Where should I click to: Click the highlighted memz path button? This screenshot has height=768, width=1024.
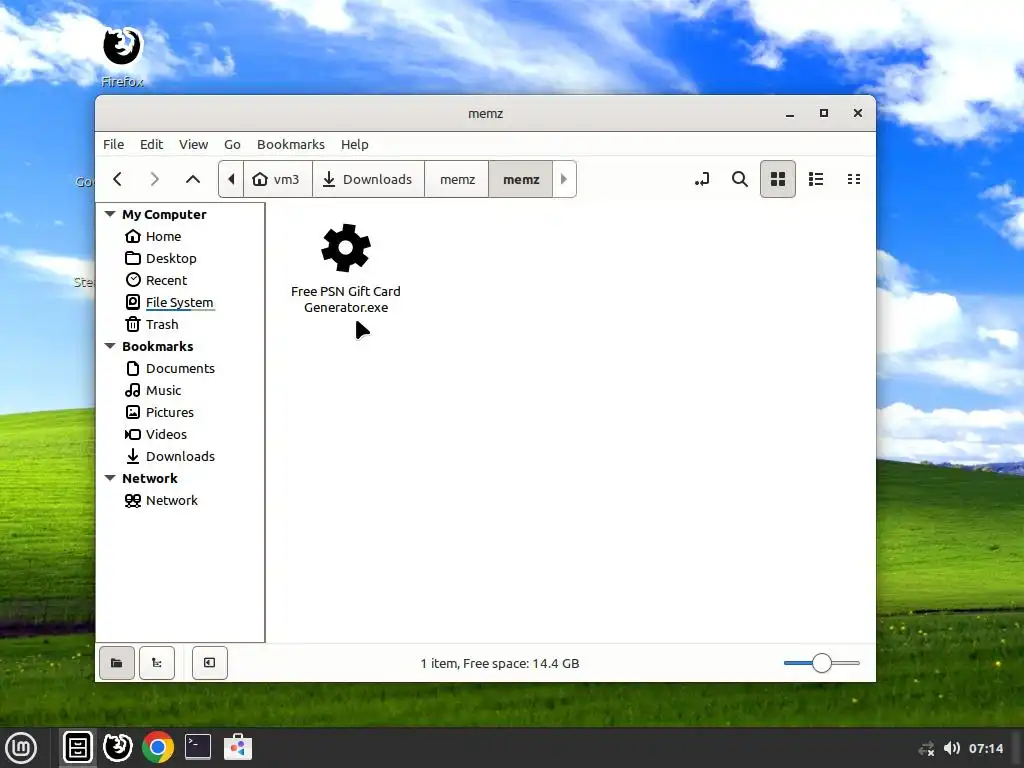pos(521,179)
